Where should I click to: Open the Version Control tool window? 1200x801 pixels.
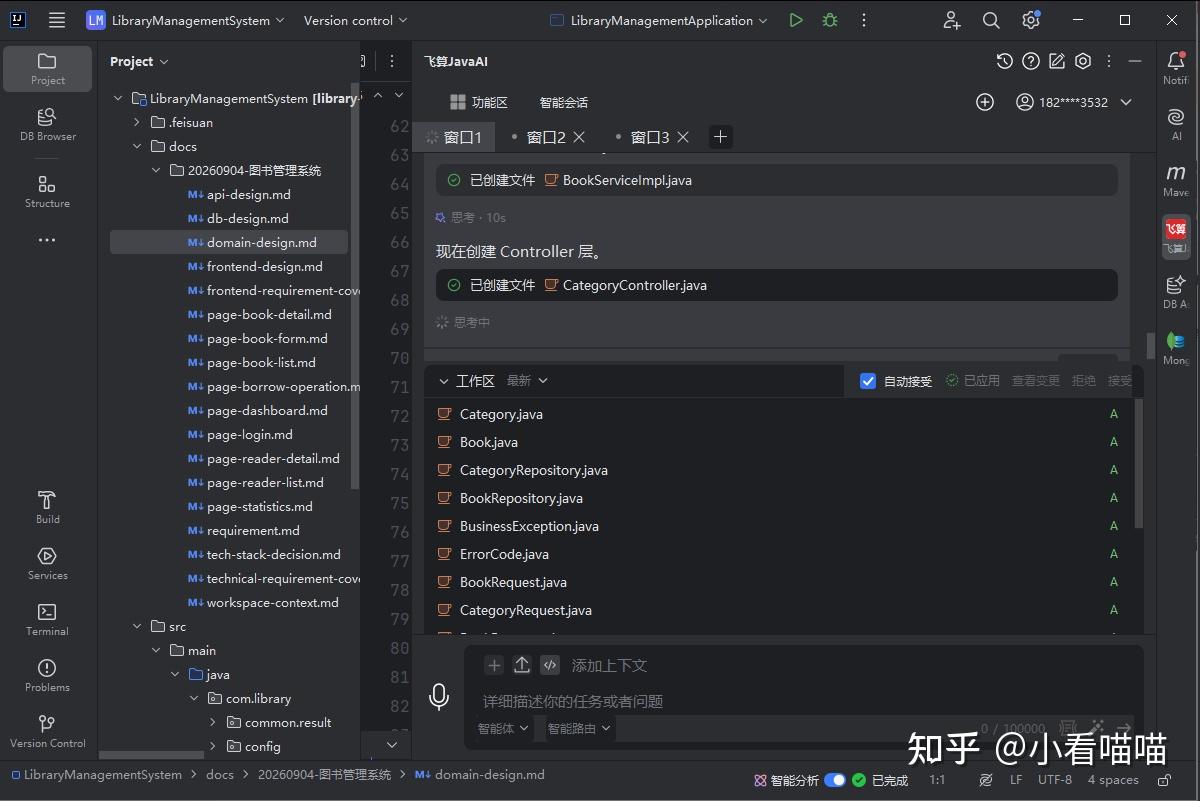[47, 732]
